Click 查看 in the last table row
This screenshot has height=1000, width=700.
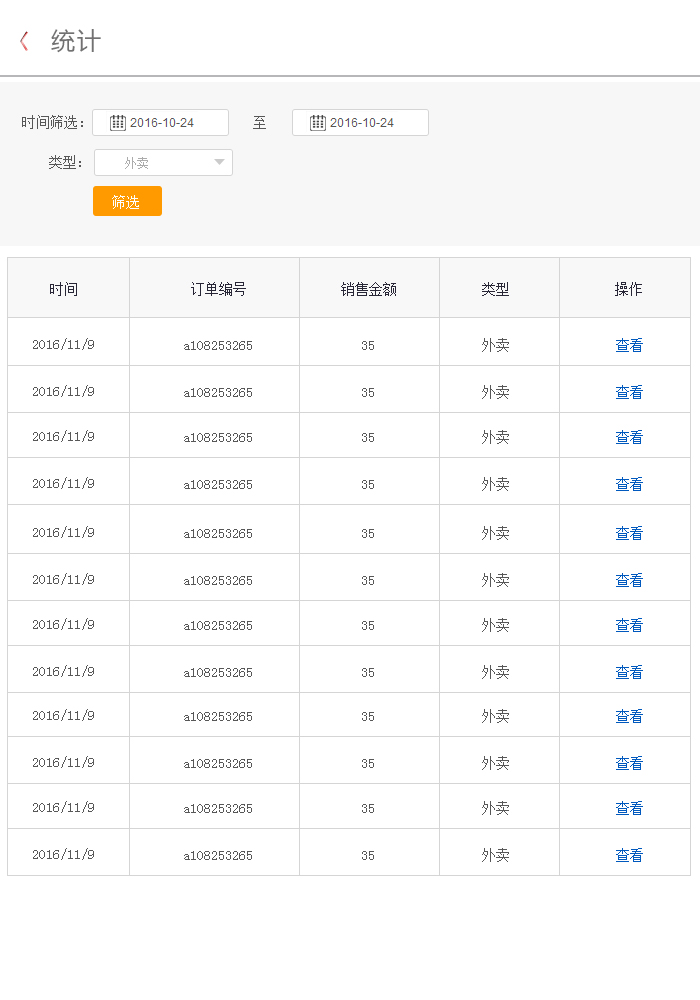click(629, 856)
